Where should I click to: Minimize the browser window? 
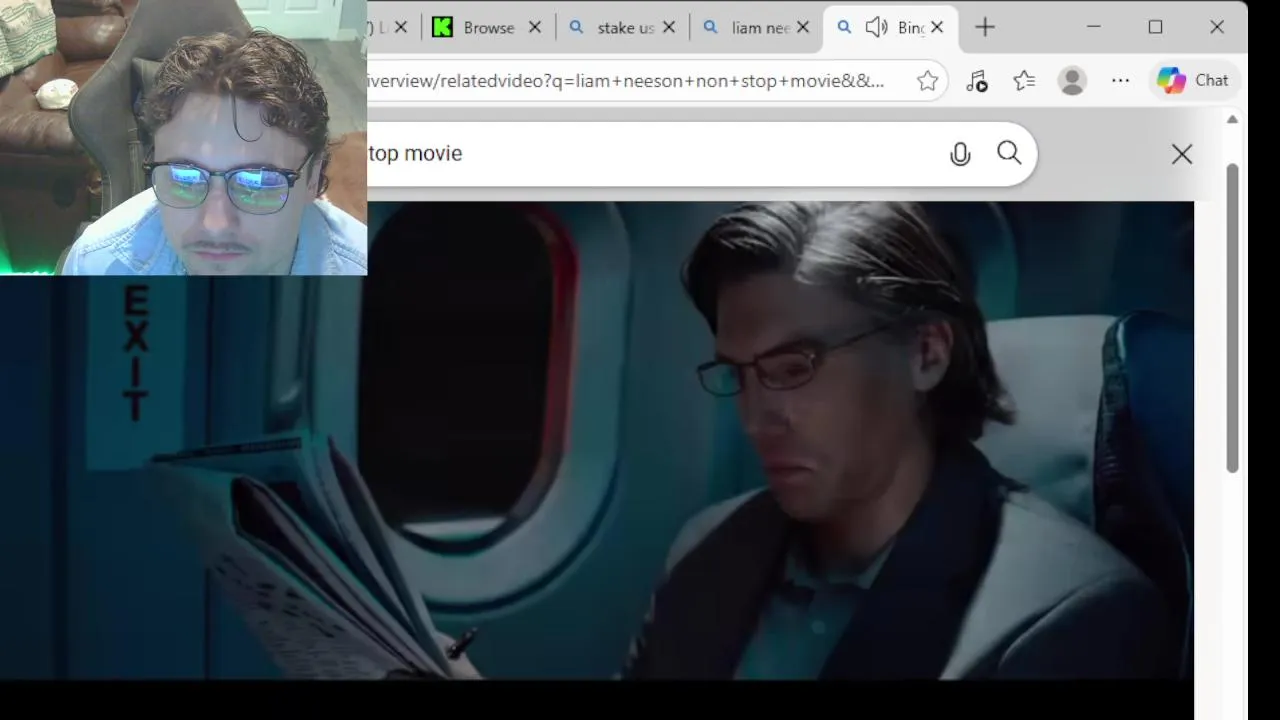pyautogui.click(x=1093, y=28)
